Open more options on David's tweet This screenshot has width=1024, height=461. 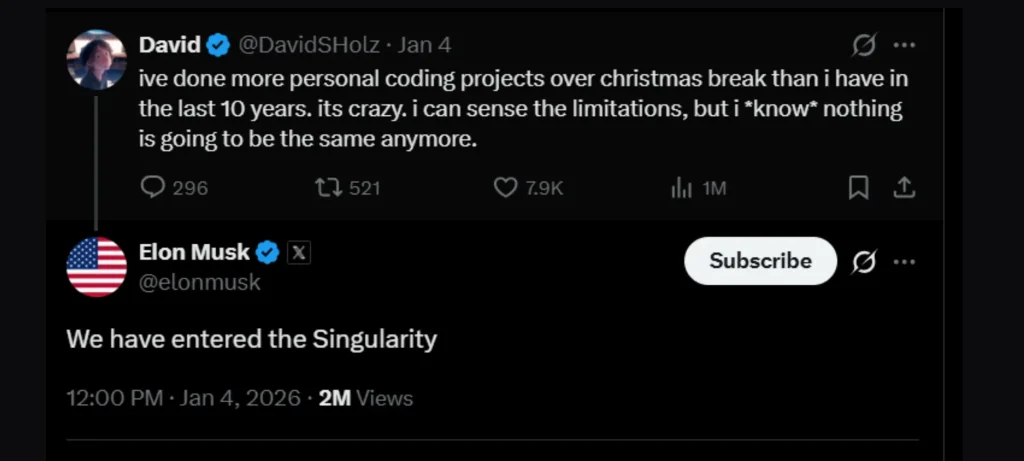(903, 45)
